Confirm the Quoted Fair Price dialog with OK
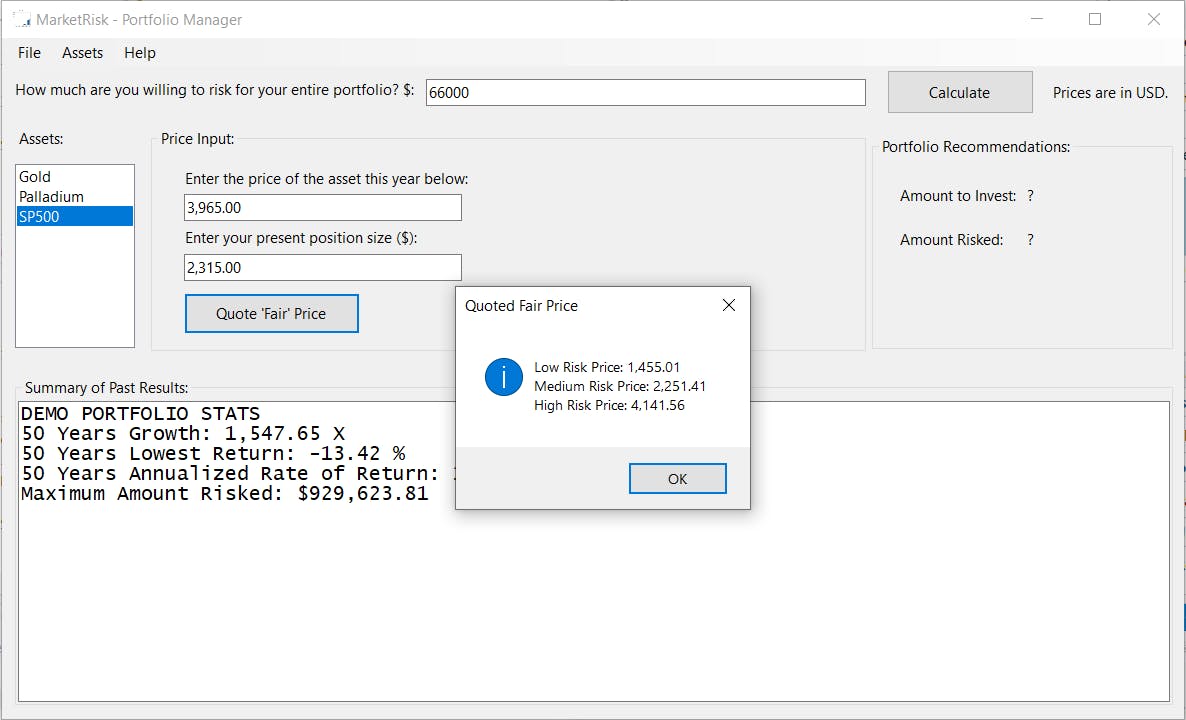Image resolution: width=1186 pixels, height=720 pixels. pos(678,479)
